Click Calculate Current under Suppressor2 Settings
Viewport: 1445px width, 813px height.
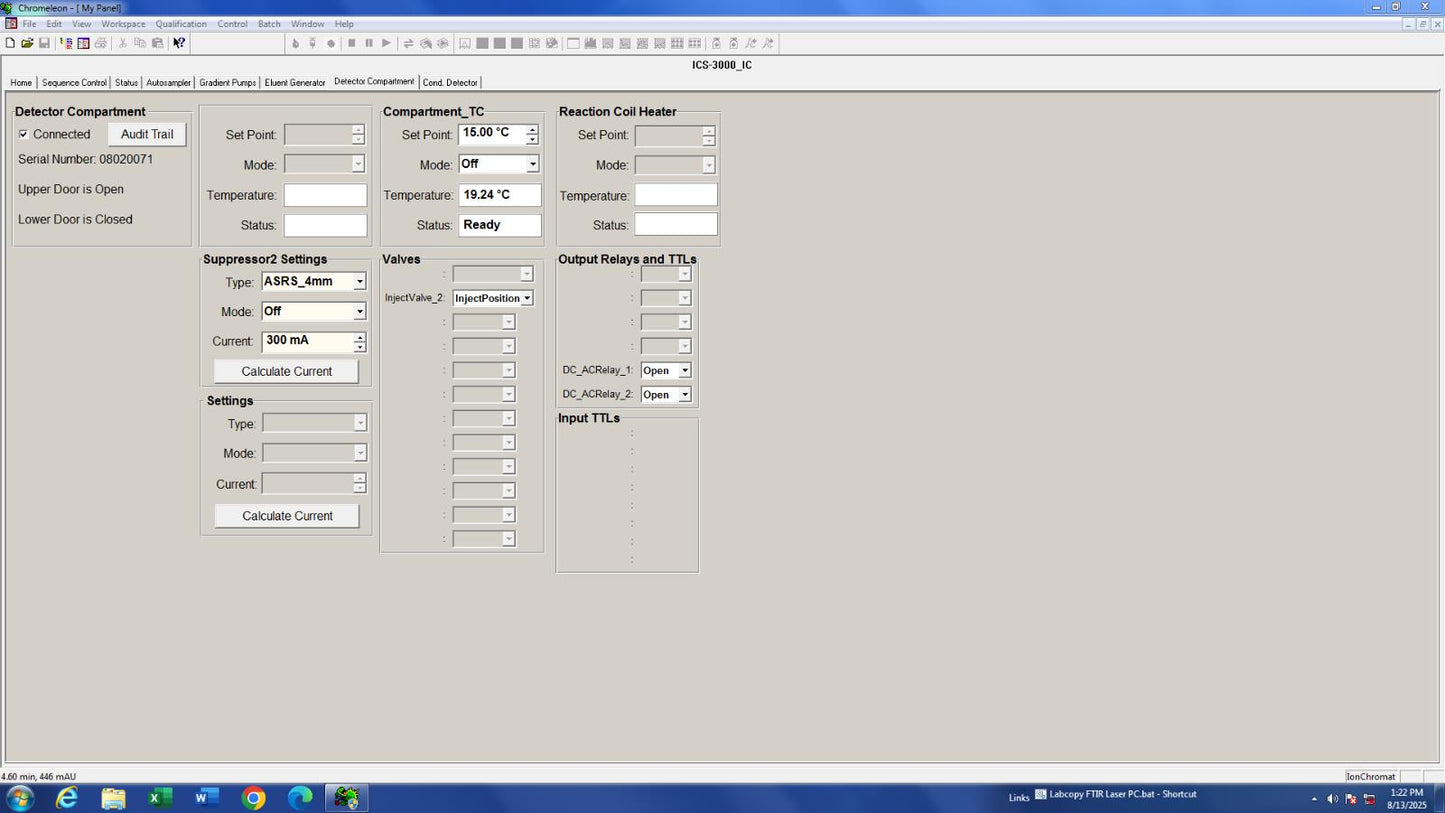(286, 371)
